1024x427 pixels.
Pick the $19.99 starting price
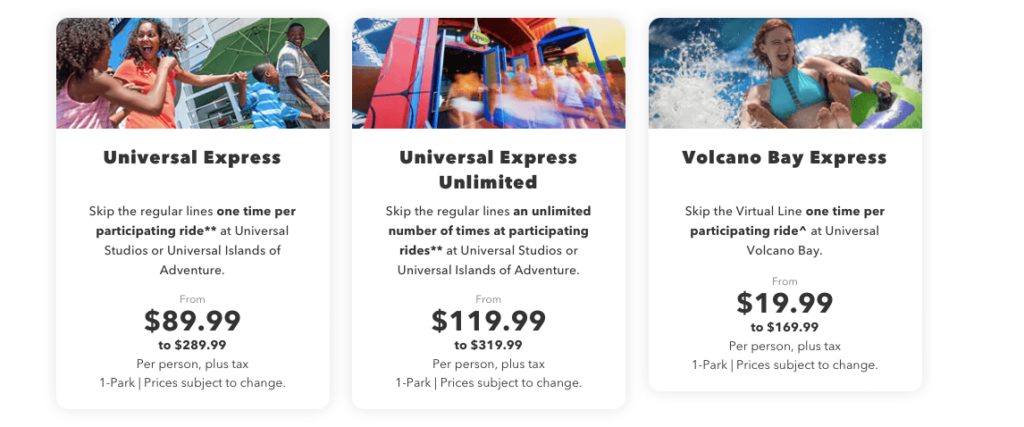pyautogui.click(x=785, y=303)
